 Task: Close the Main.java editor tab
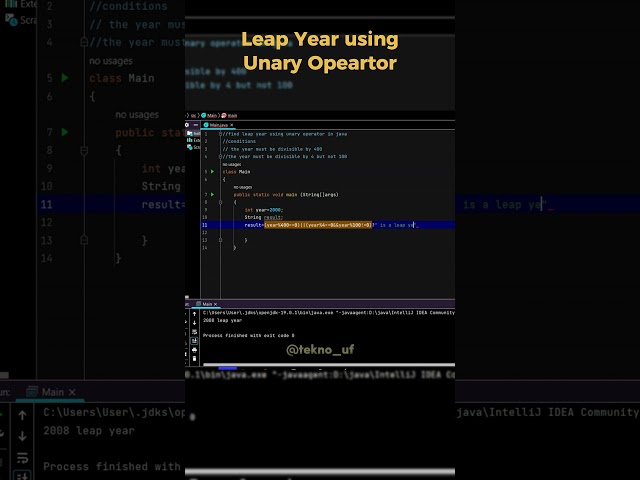pos(231,125)
